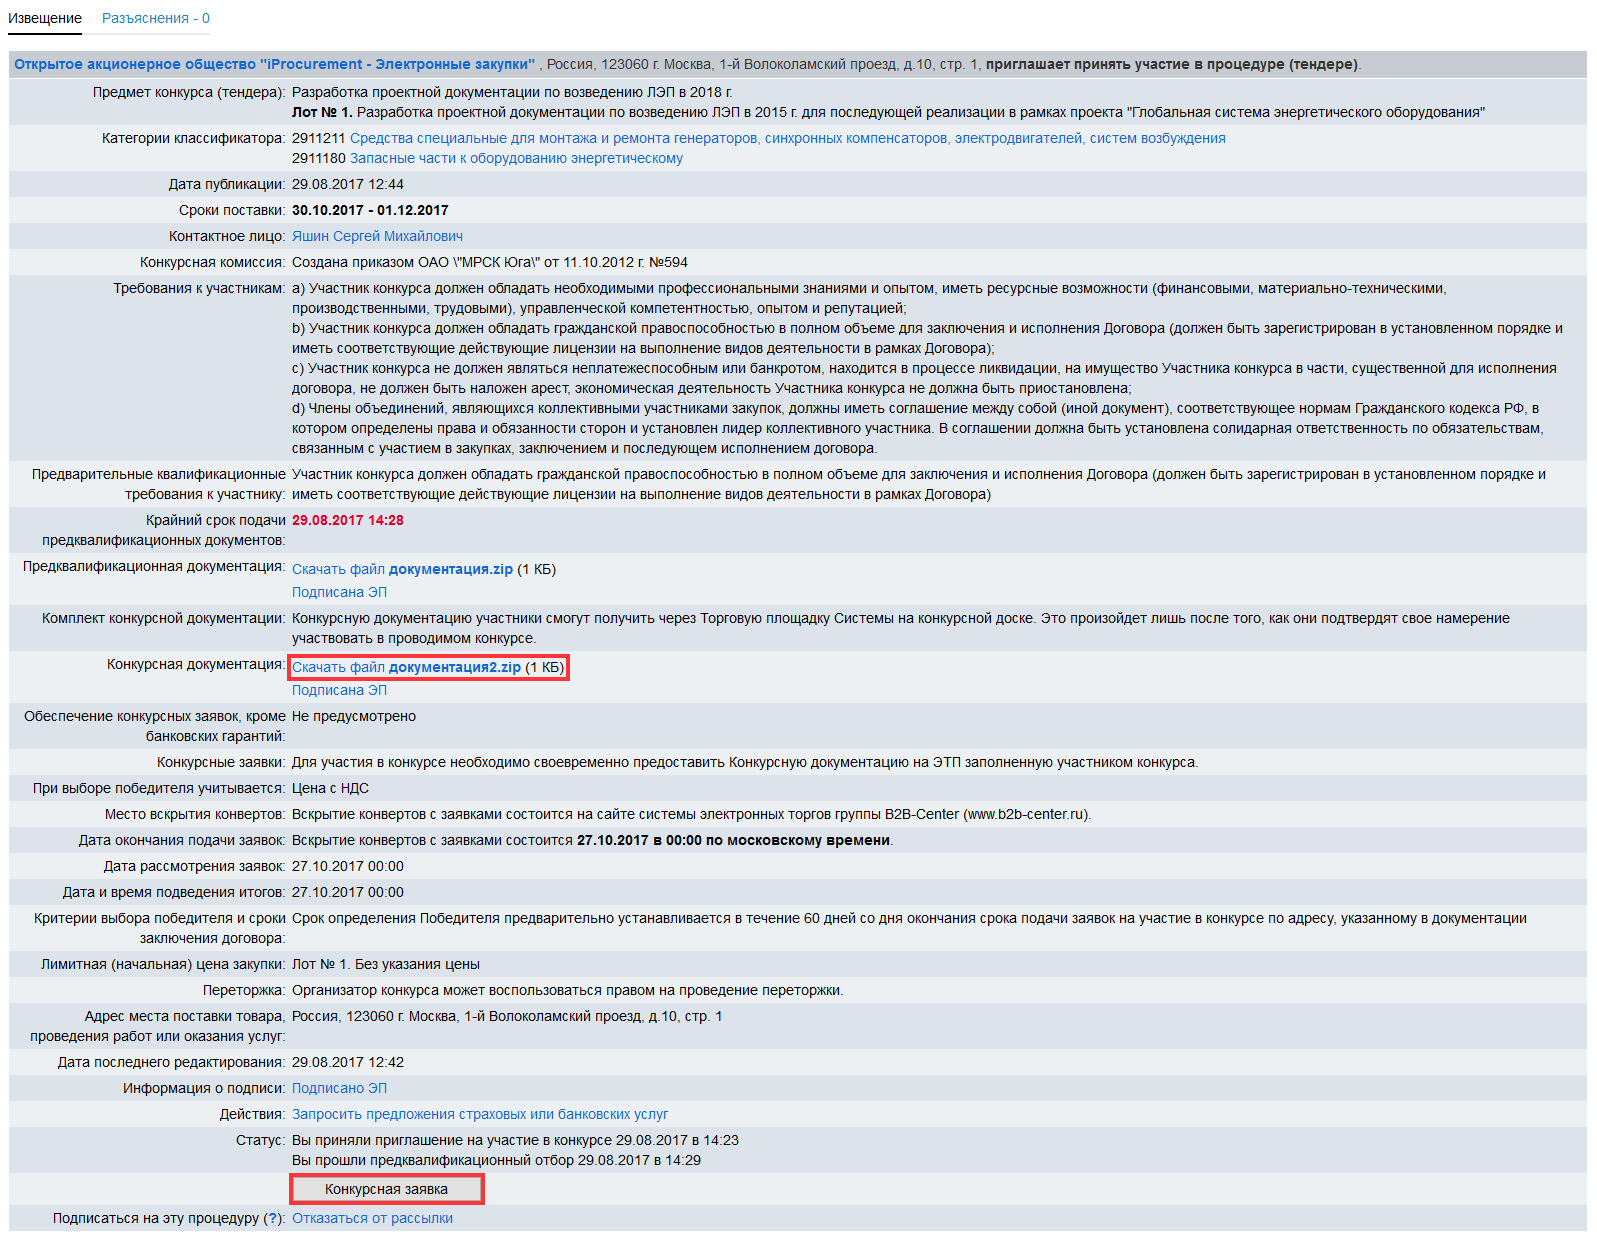View contact person Яшин Сергей Михайлович
This screenshot has width=1597, height=1242.
(377, 236)
